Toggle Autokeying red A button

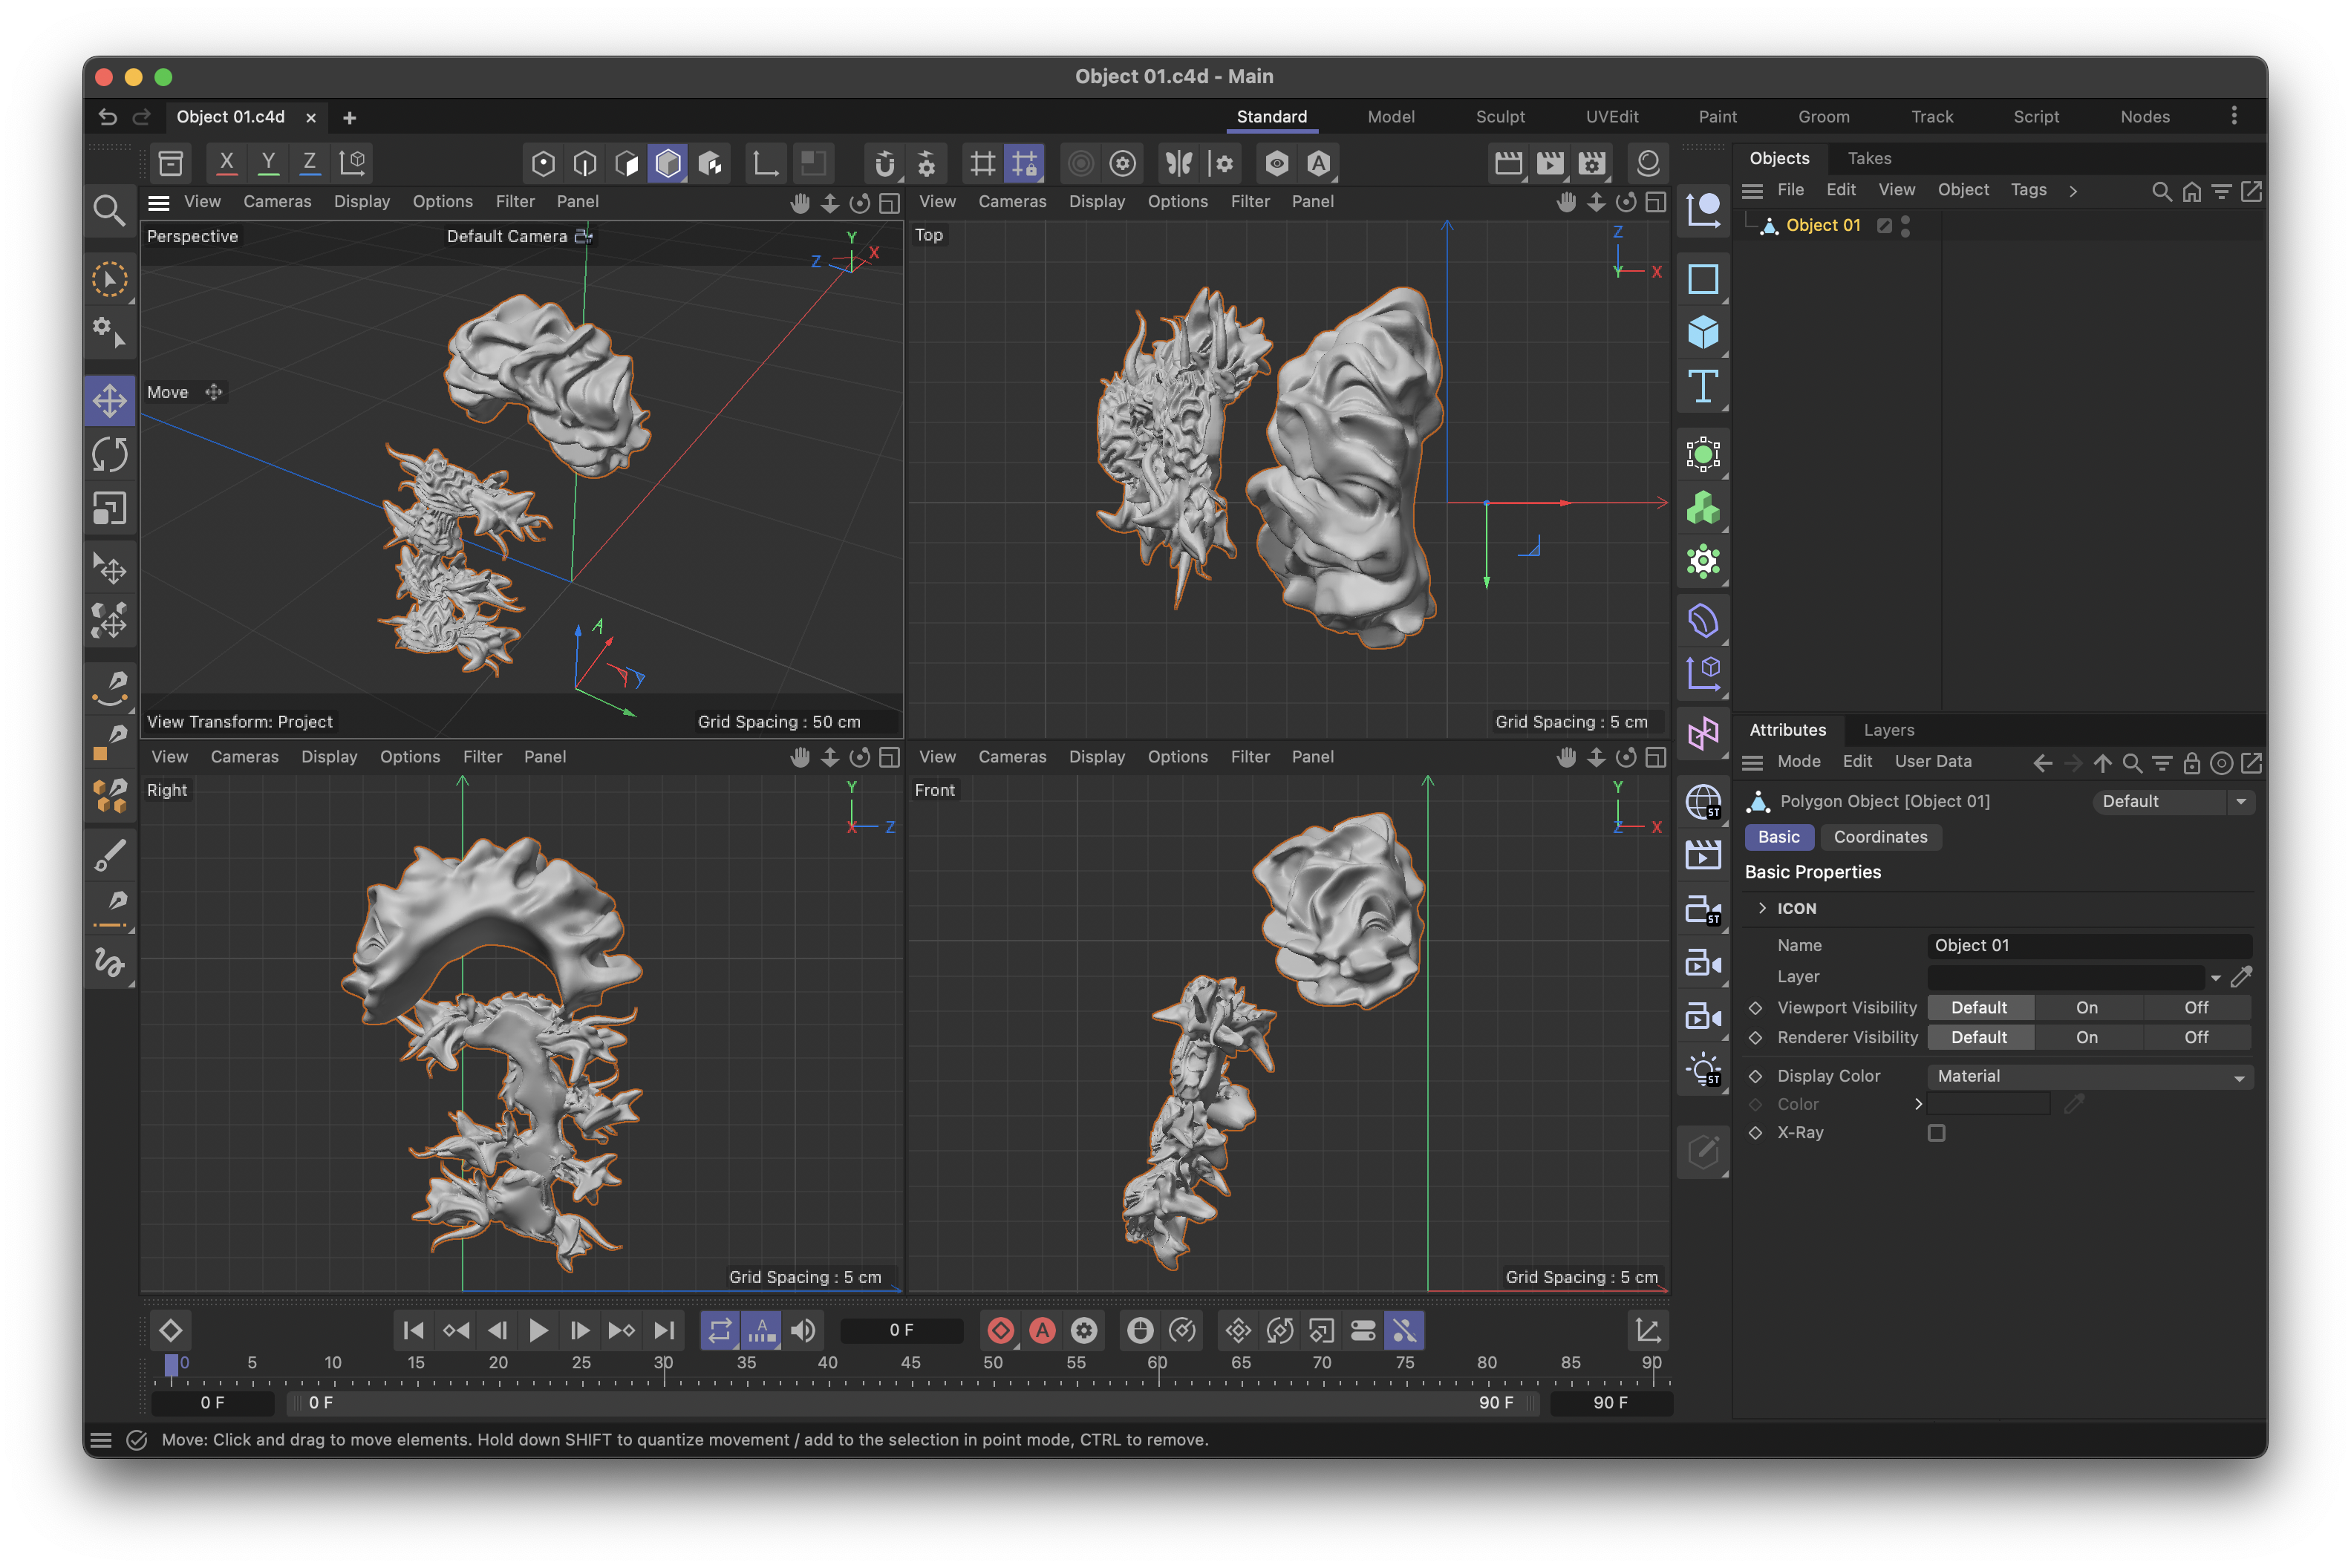pos(1043,1330)
